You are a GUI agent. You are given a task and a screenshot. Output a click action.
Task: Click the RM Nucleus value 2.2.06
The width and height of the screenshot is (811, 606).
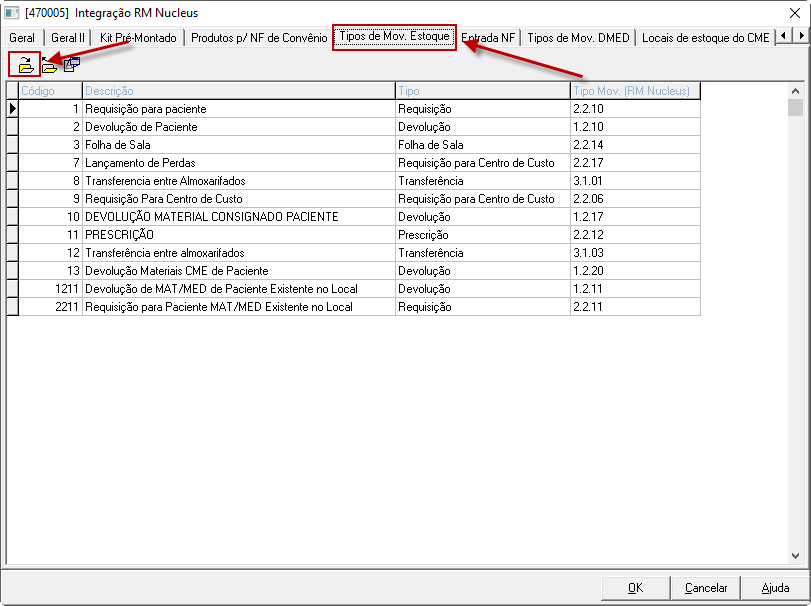click(x=635, y=199)
